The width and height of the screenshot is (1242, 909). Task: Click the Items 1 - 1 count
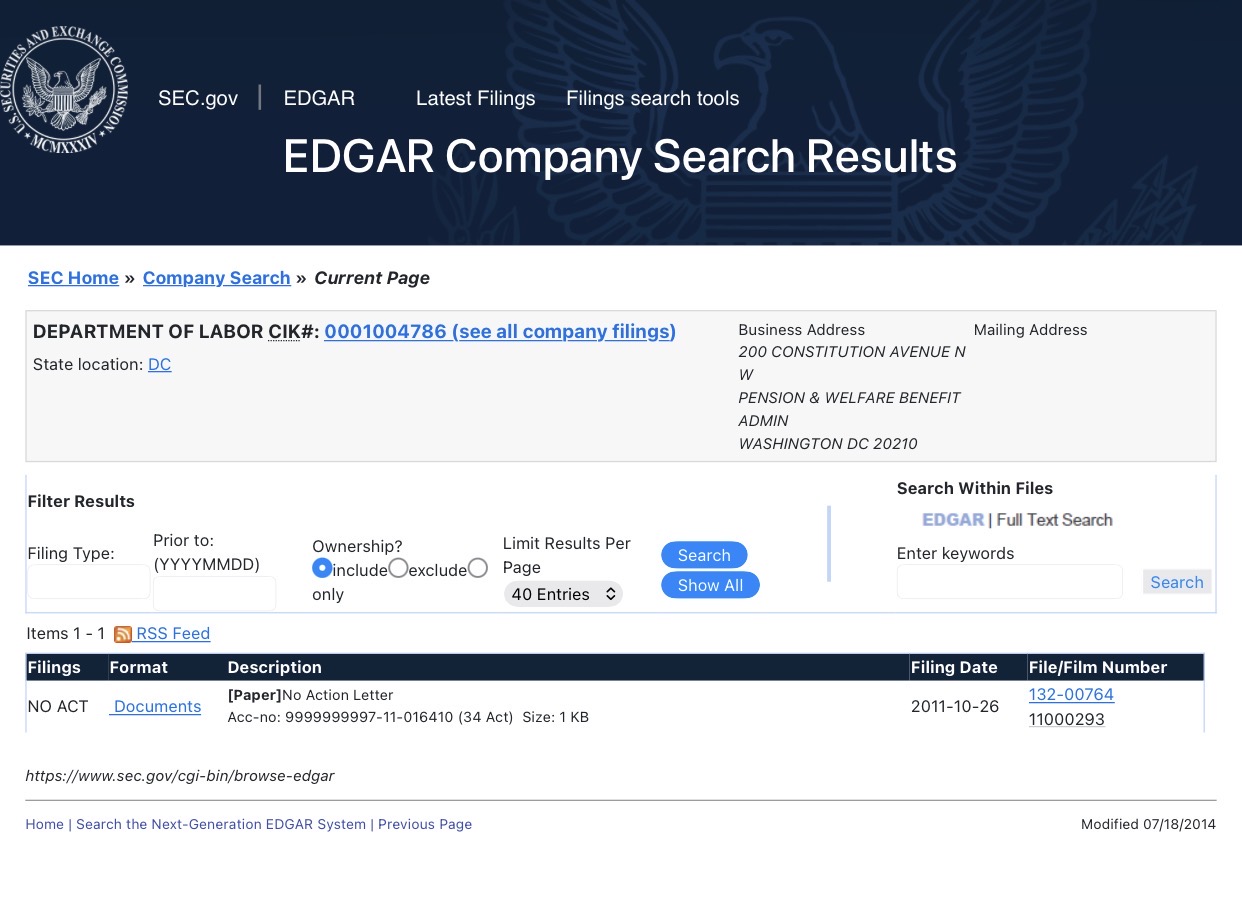(66, 633)
